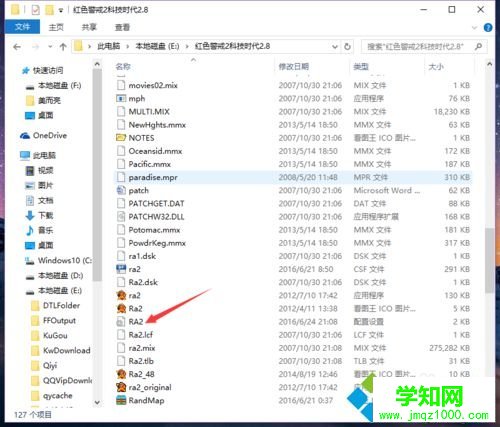Select the ra2_original application icon
Viewport: 500px width, 427px height.
[121, 387]
